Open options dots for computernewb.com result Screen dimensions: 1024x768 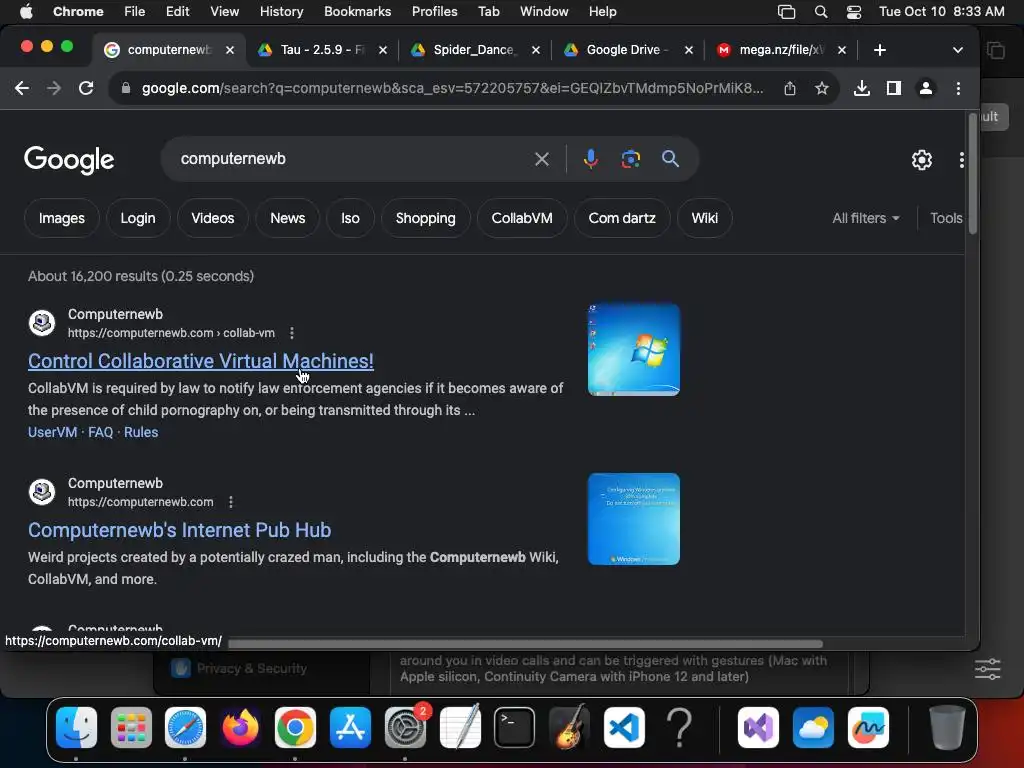[231, 502]
